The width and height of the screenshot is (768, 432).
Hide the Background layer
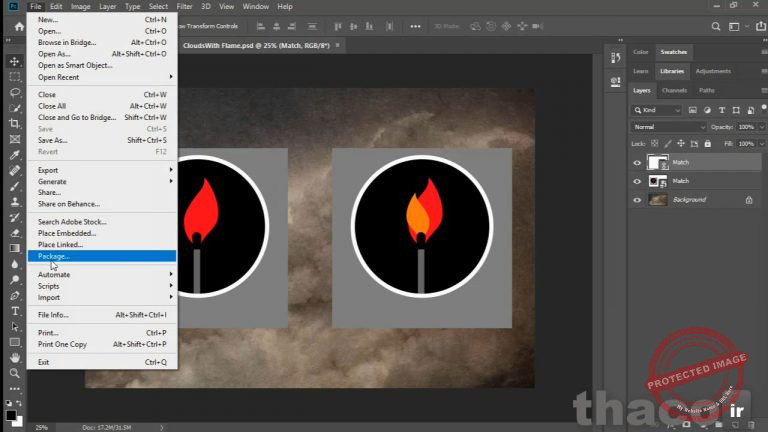click(x=638, y=200)
